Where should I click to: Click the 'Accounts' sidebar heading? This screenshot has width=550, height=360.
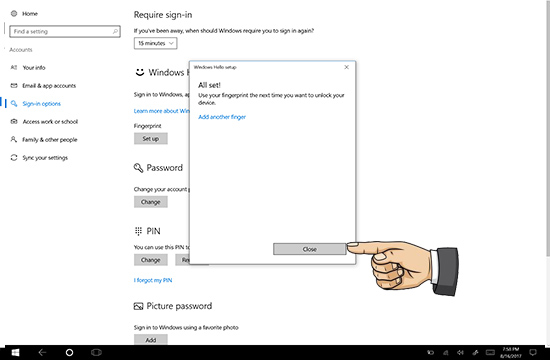21,50
